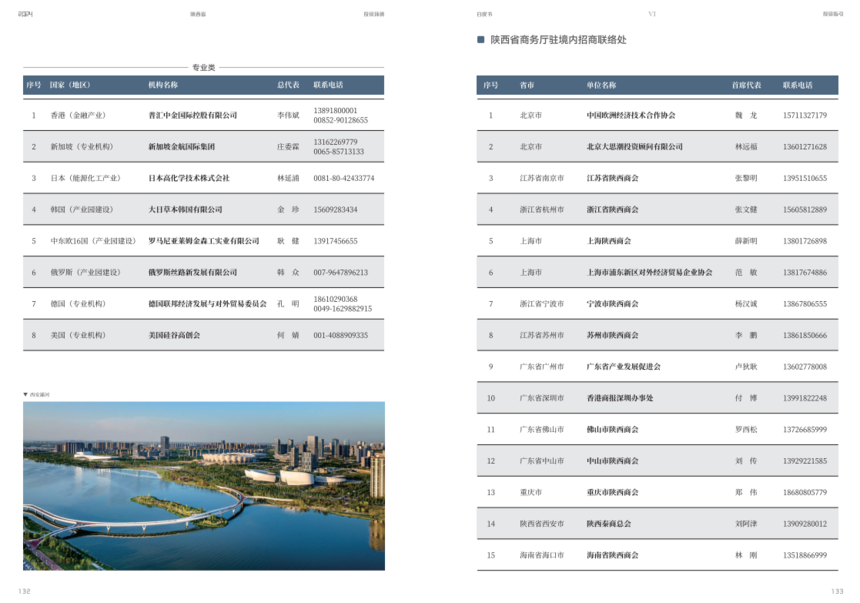
Task: Click the "陕西省西安市" cell
Action: pos(542,523)
